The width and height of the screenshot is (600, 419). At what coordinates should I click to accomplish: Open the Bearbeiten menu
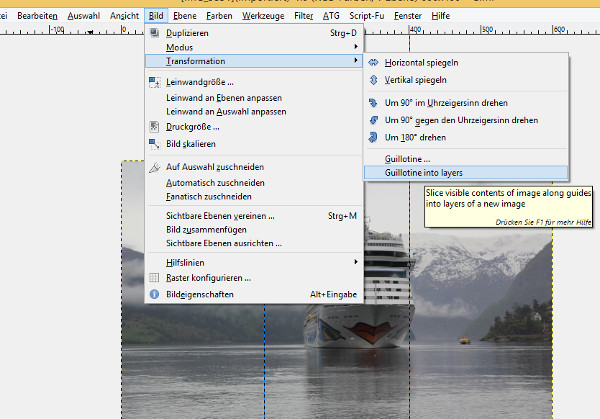[x=37, y=16]
